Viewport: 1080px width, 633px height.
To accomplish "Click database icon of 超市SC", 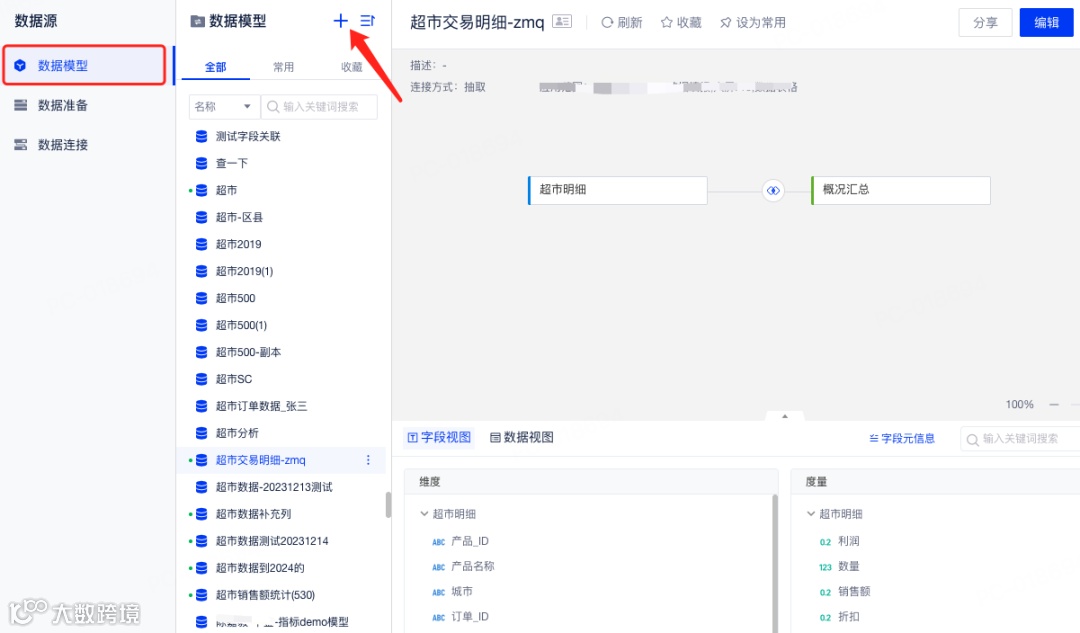I will [201, 379].
